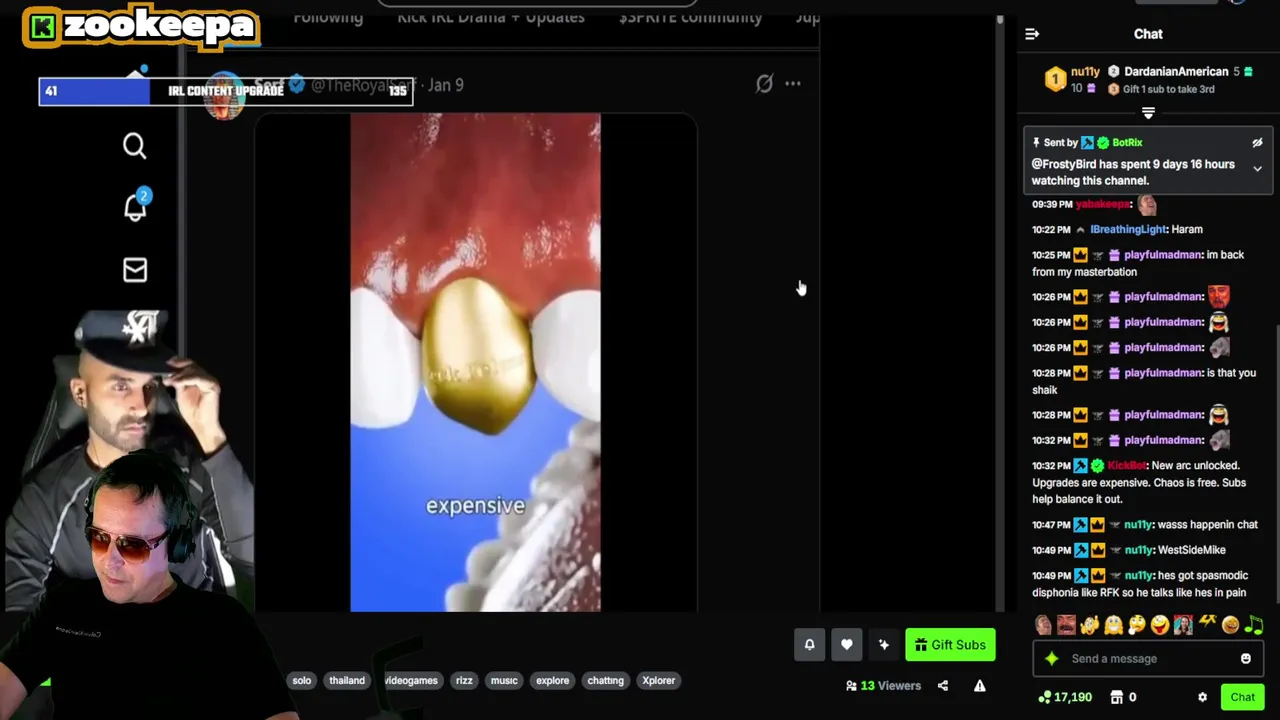The height and width of the screenshot is (720, 1280).
Task: Click the Gift Subs button
Action: (x=950, y=645)
